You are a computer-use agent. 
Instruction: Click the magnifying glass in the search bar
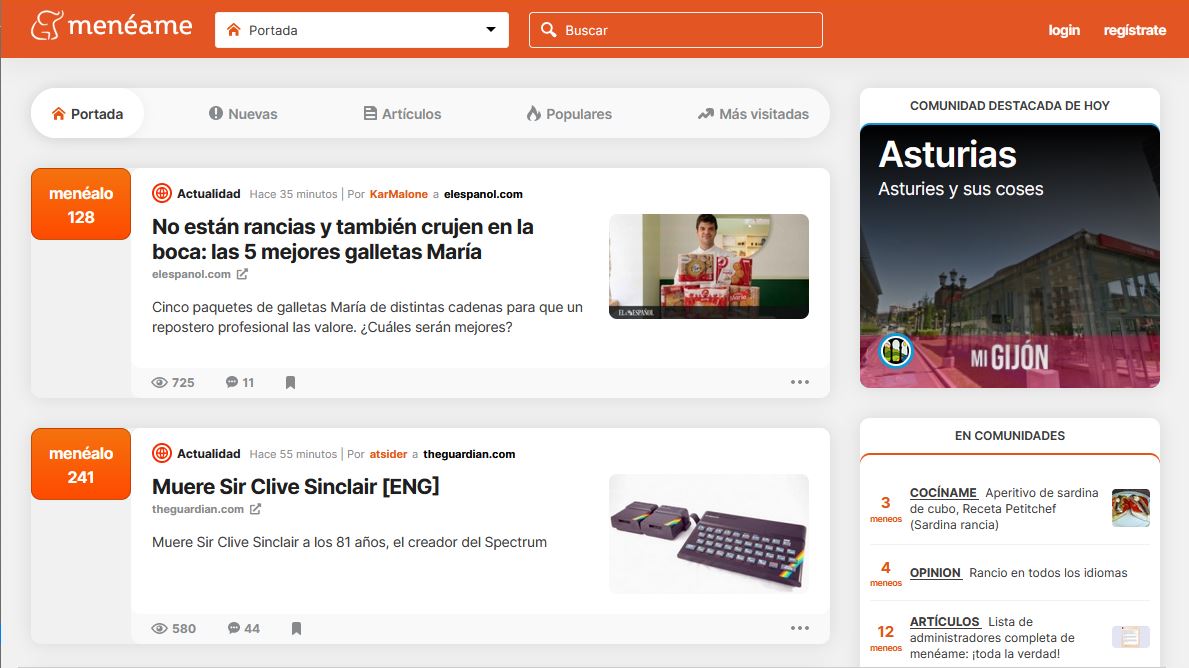click(549, 29)
